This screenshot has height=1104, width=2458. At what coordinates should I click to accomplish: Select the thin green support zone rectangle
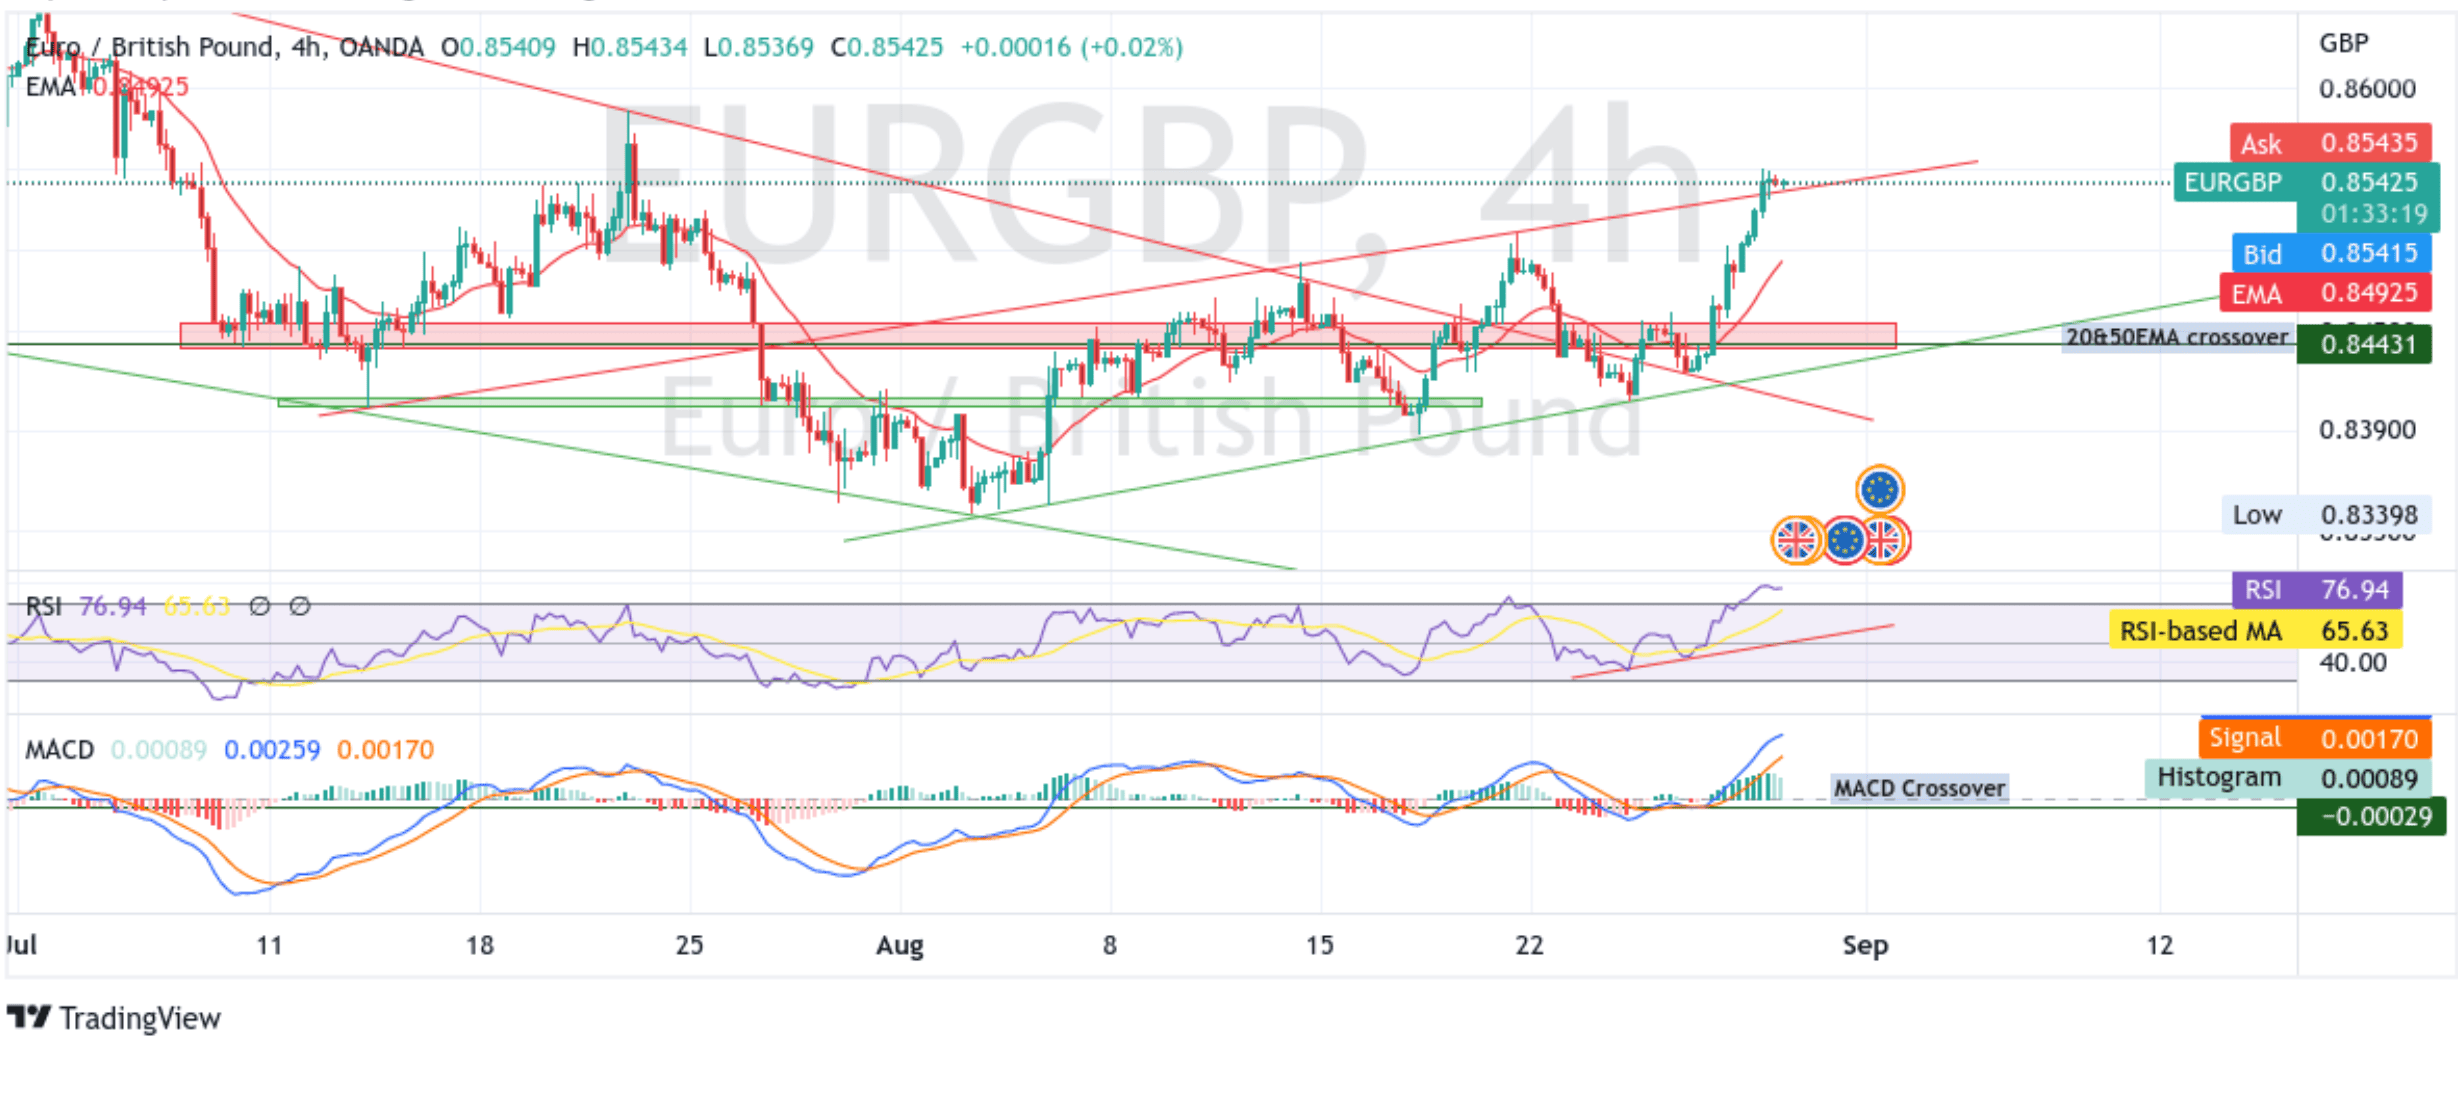(x=879, y=402)
